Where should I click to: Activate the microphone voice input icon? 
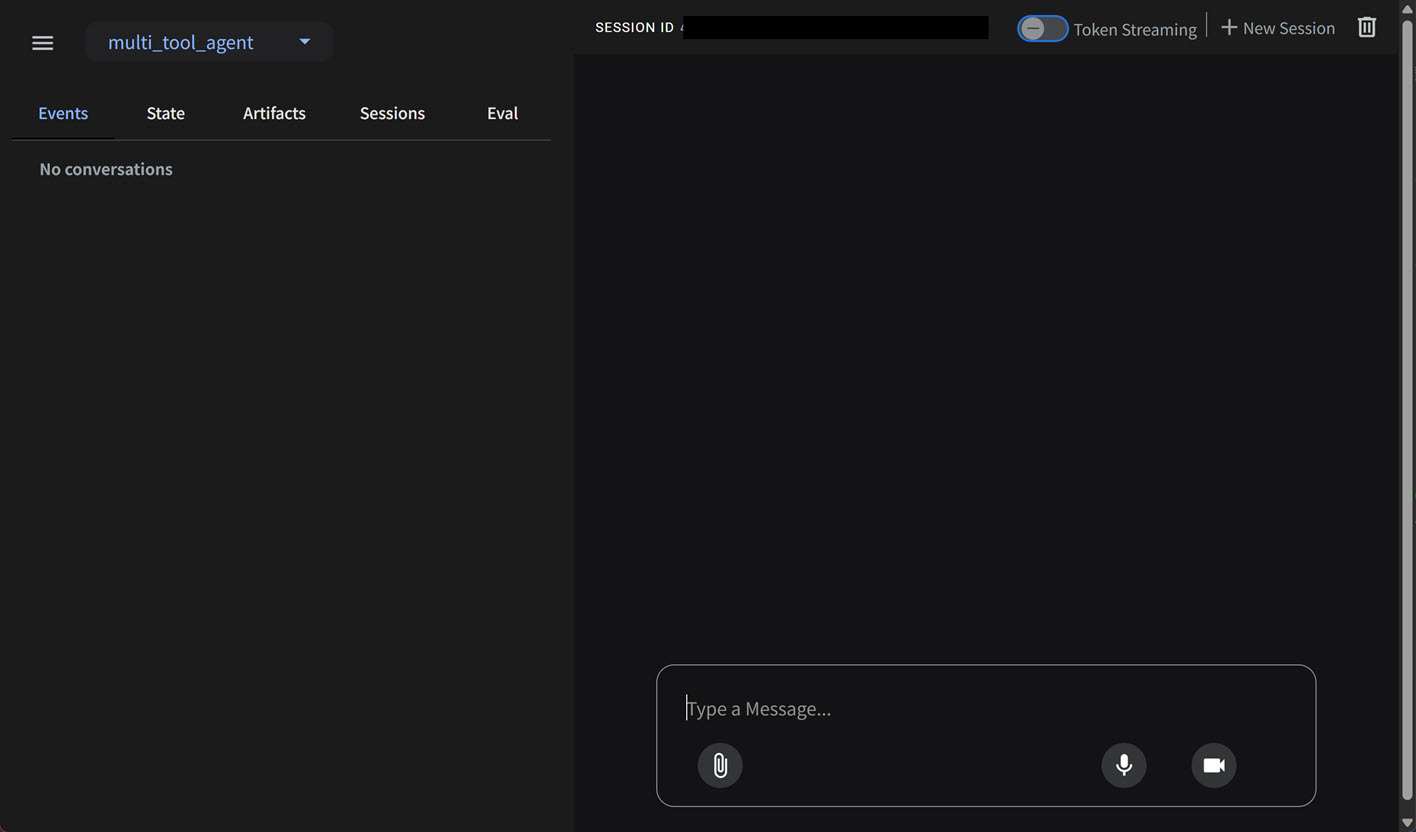pyautogui.click(x=1123, y=764)
